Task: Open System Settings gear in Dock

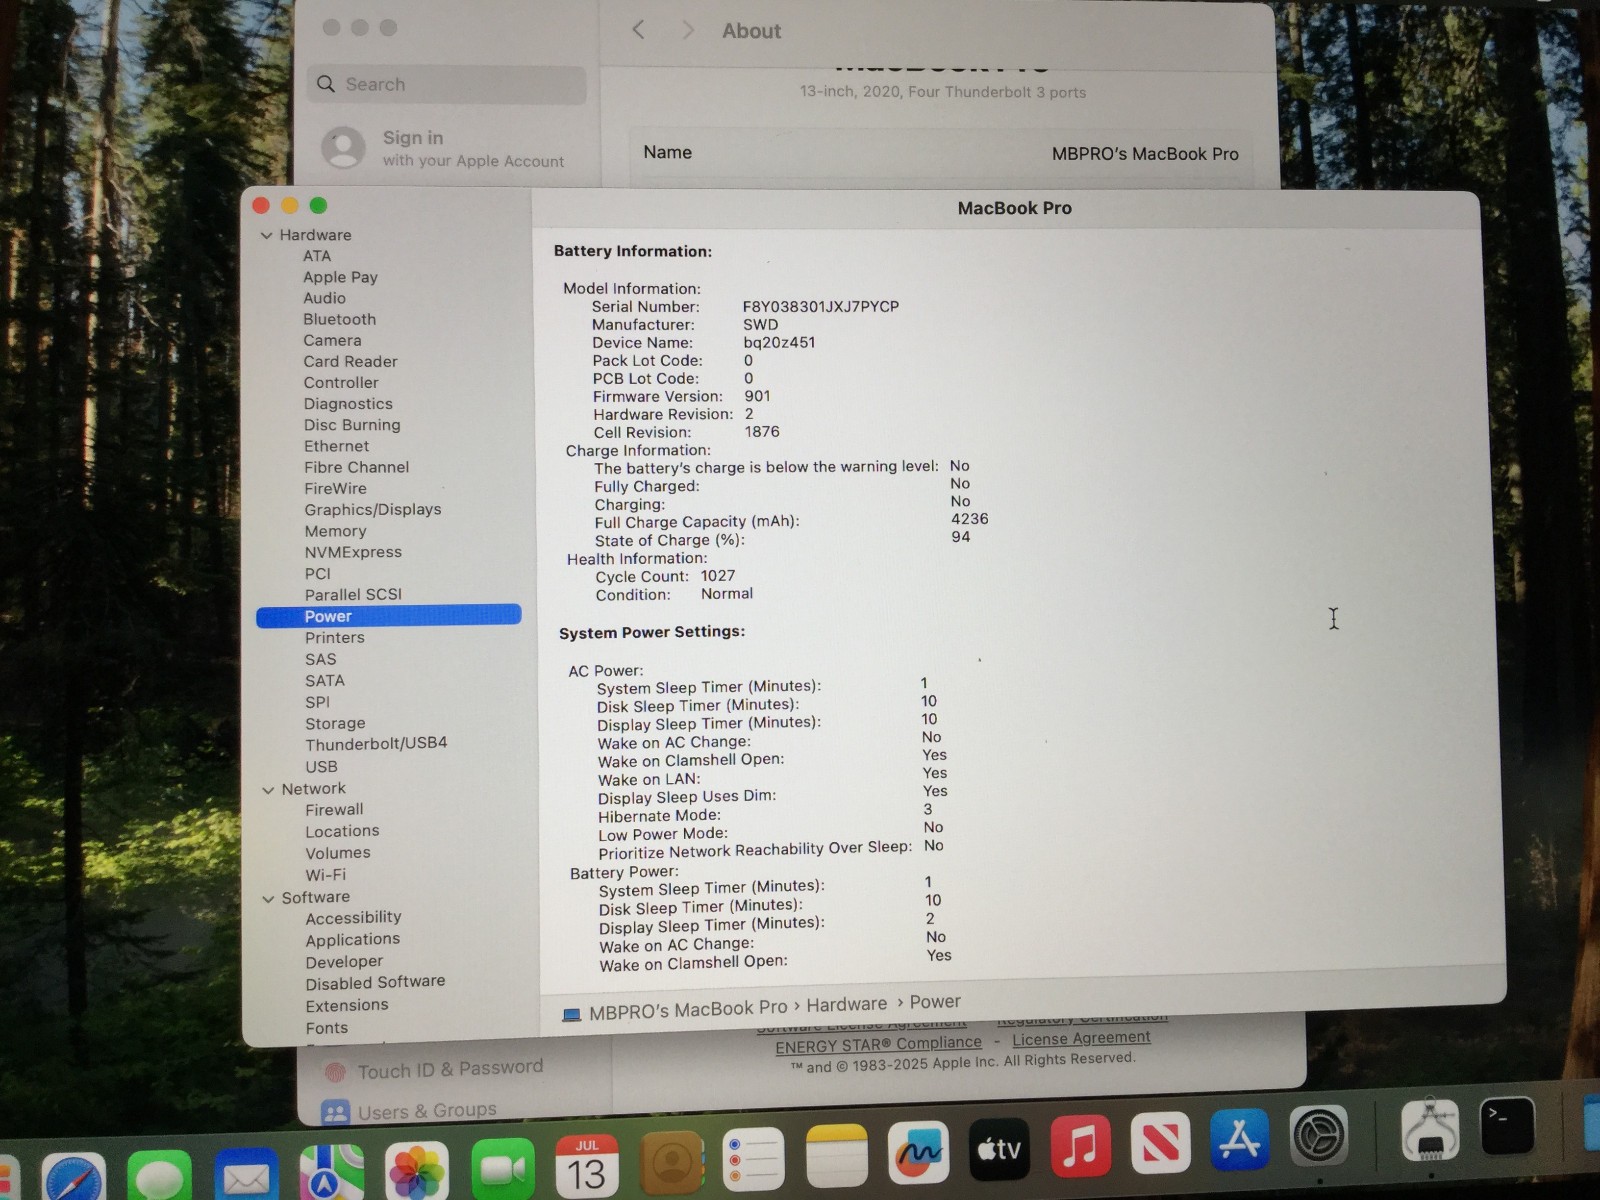Action: click(x=1319, y=1136)
